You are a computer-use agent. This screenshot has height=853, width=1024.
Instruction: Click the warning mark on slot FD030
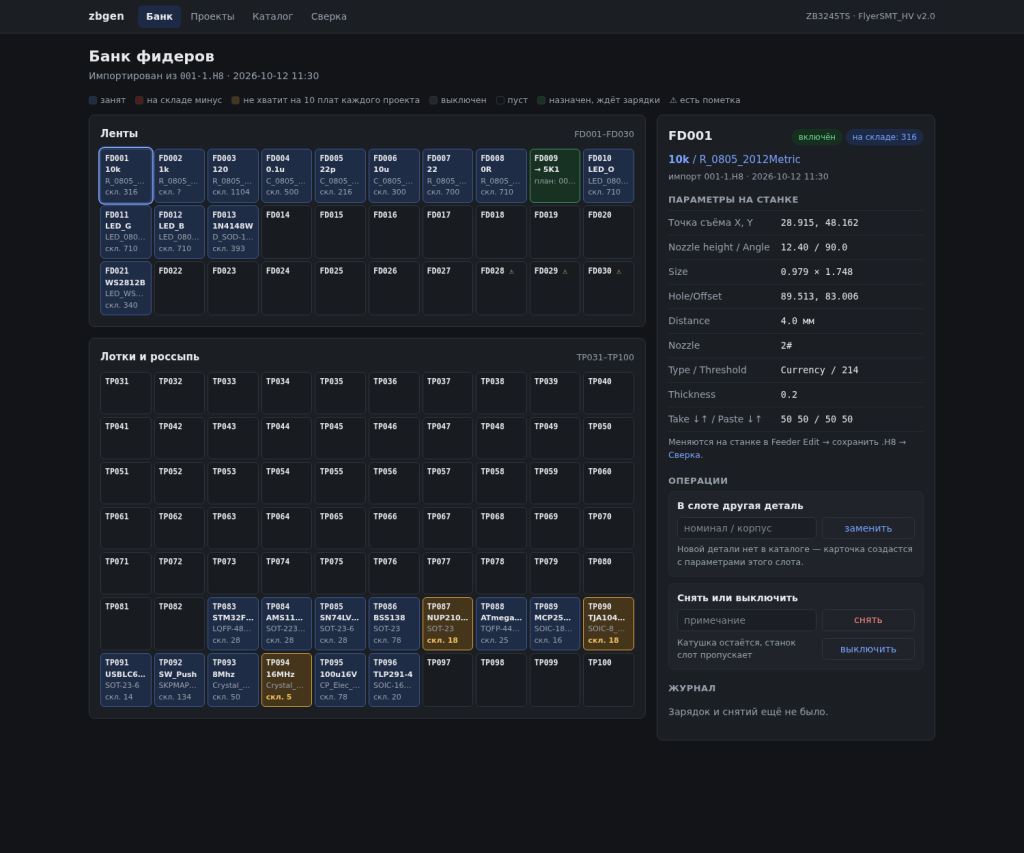pos(618,271)
